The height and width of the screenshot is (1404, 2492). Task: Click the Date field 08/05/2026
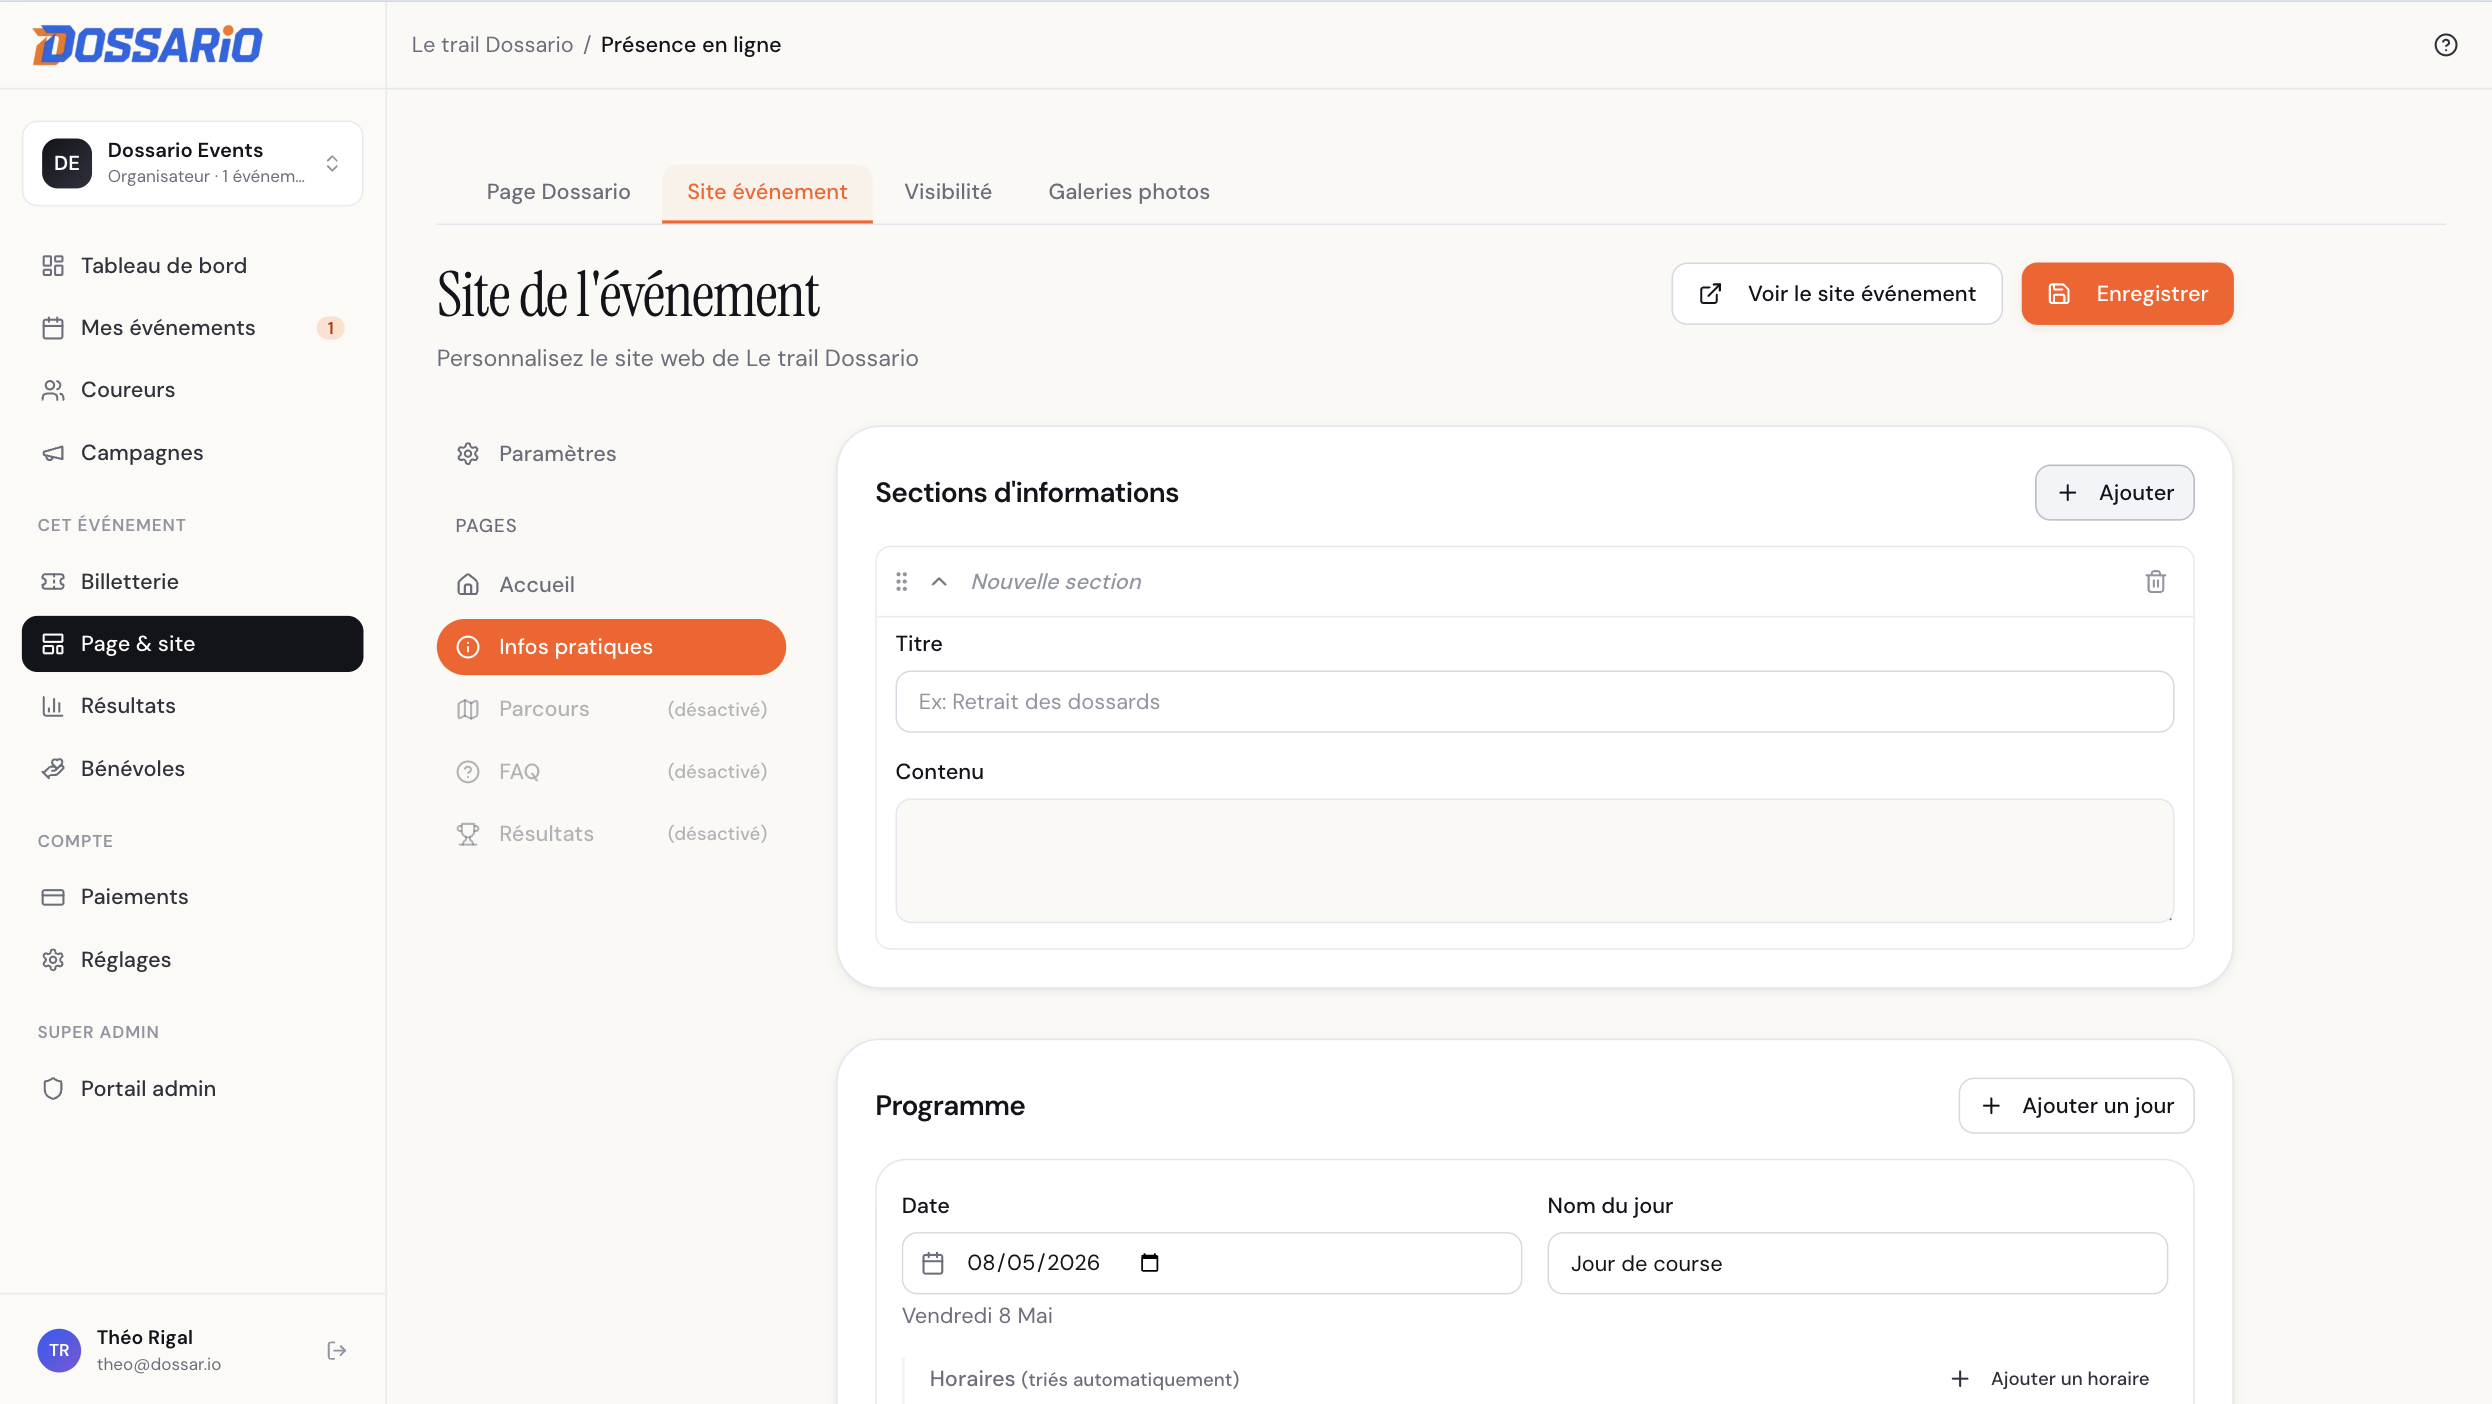point(1211,1263)
